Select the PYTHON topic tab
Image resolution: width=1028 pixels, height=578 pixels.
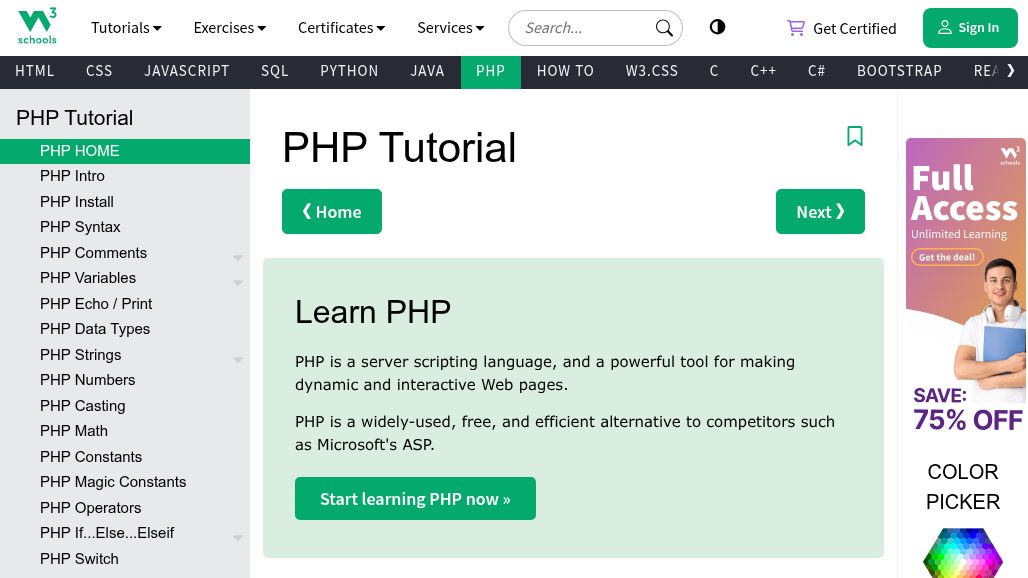tap(349, 71)
